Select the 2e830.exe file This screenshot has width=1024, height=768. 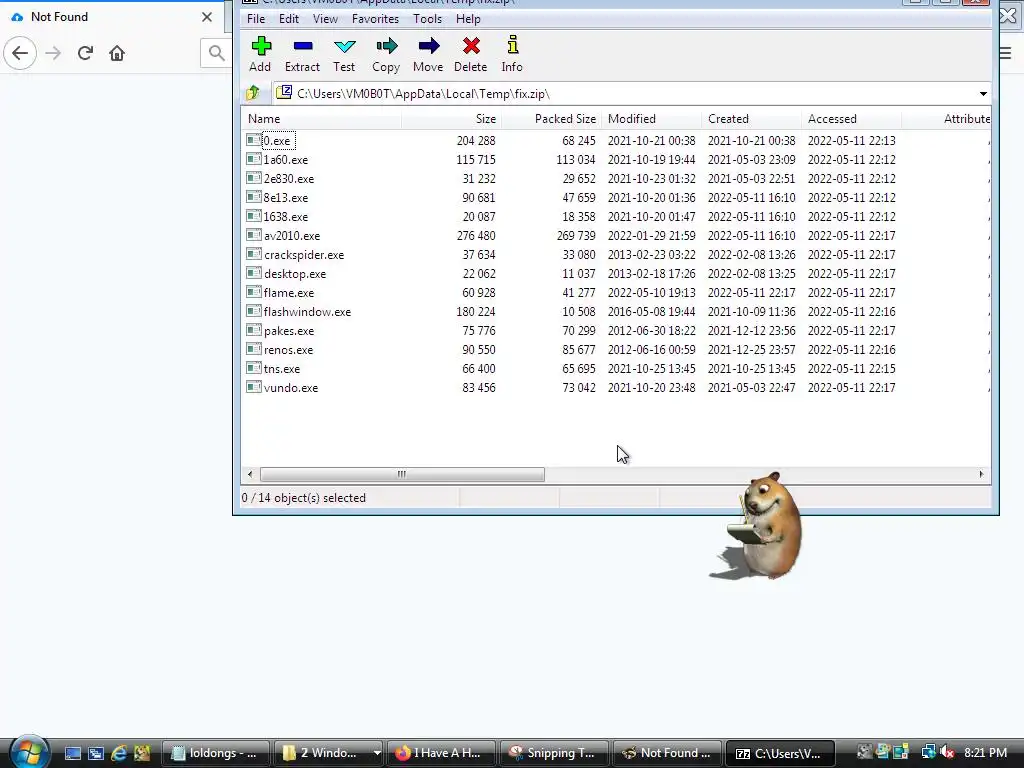click(289, 178)
